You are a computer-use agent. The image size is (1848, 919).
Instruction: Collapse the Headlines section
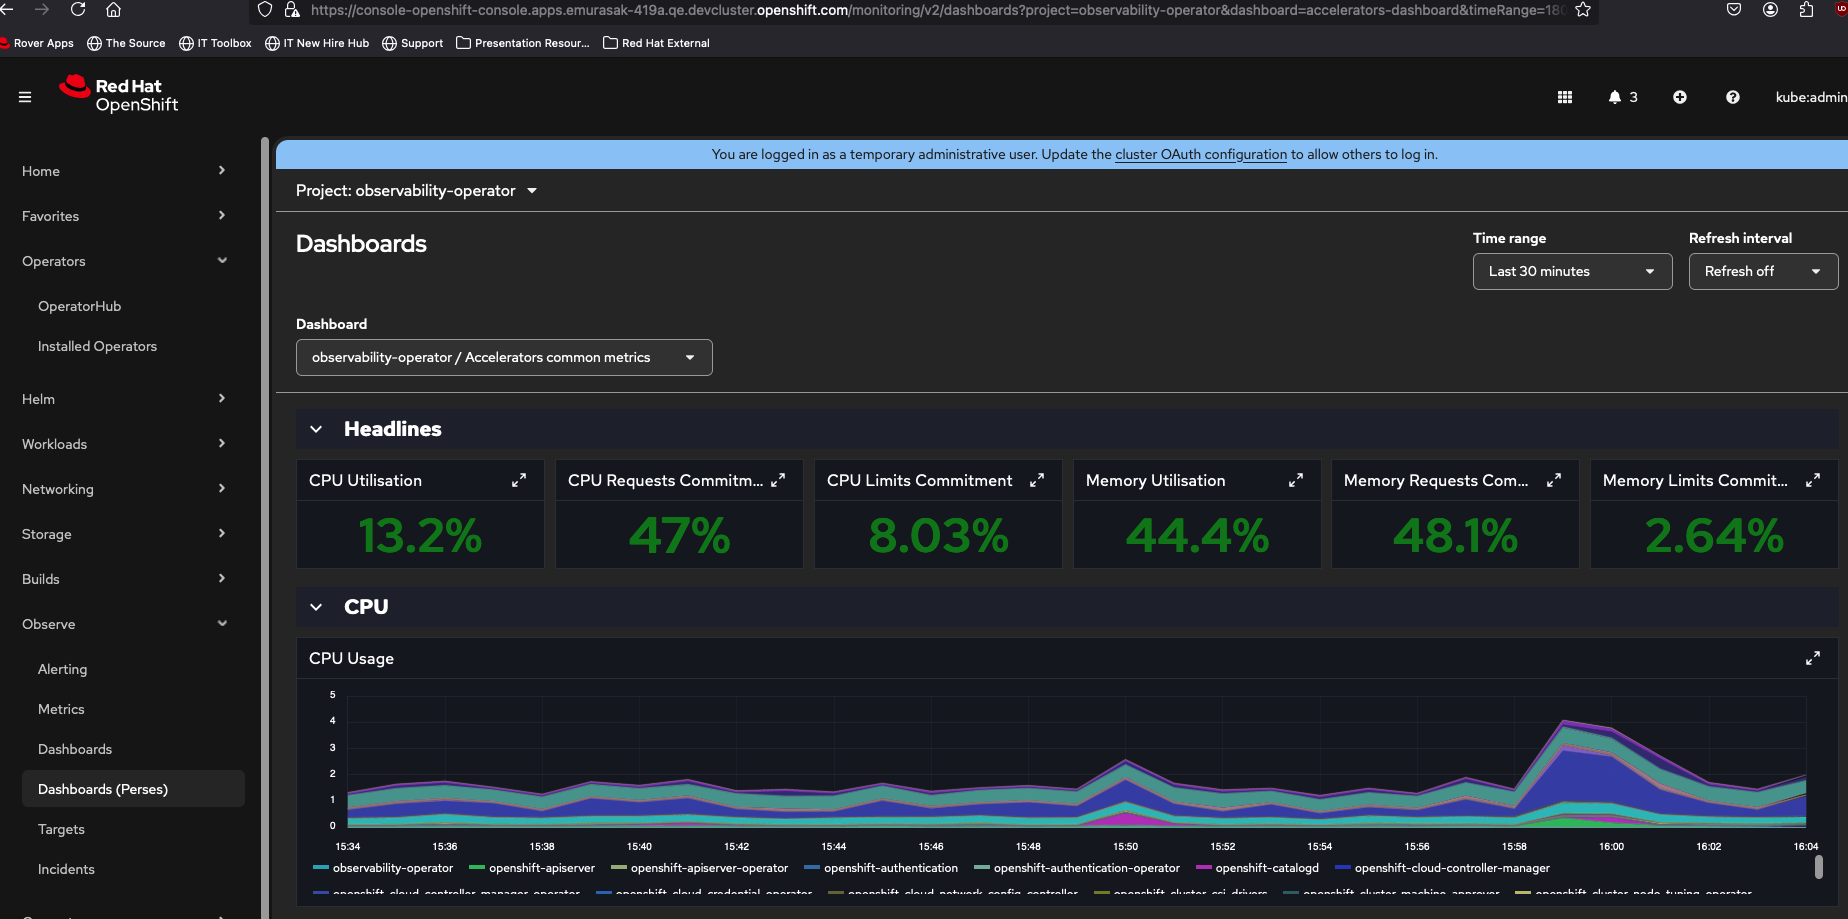point(316,429)
